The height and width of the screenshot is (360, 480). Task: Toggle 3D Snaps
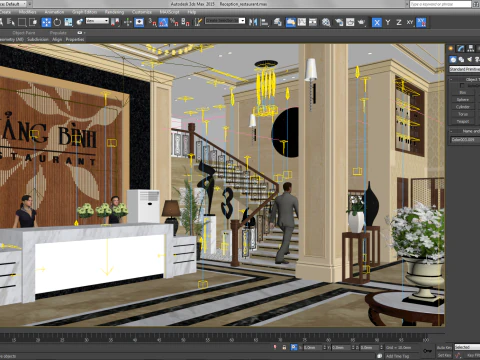point(152,22)
